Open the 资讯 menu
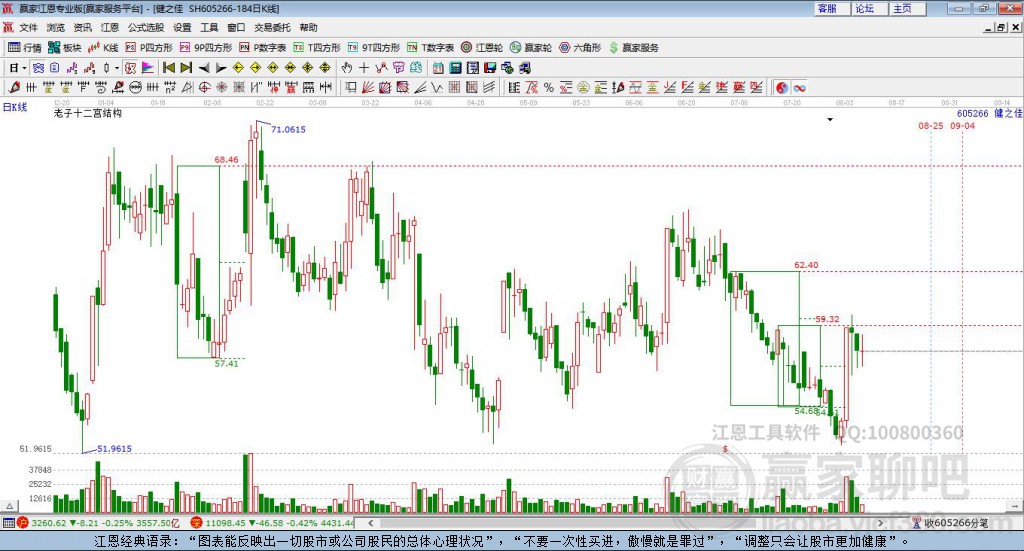The width and height of the screenshot is (1024, 551). (82, 27)
